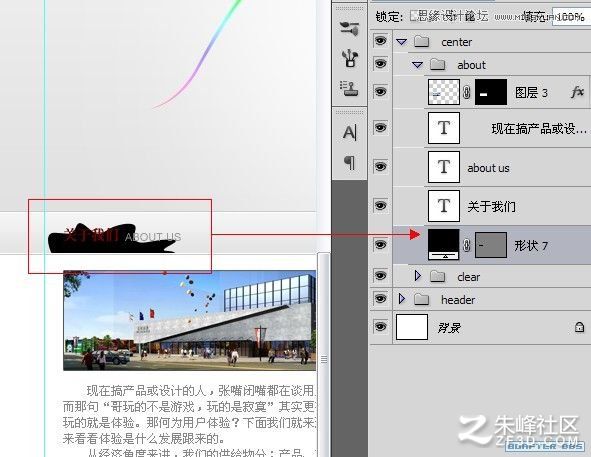
Task: Open the Paragraph panel icon
Action: coord(349,163)
